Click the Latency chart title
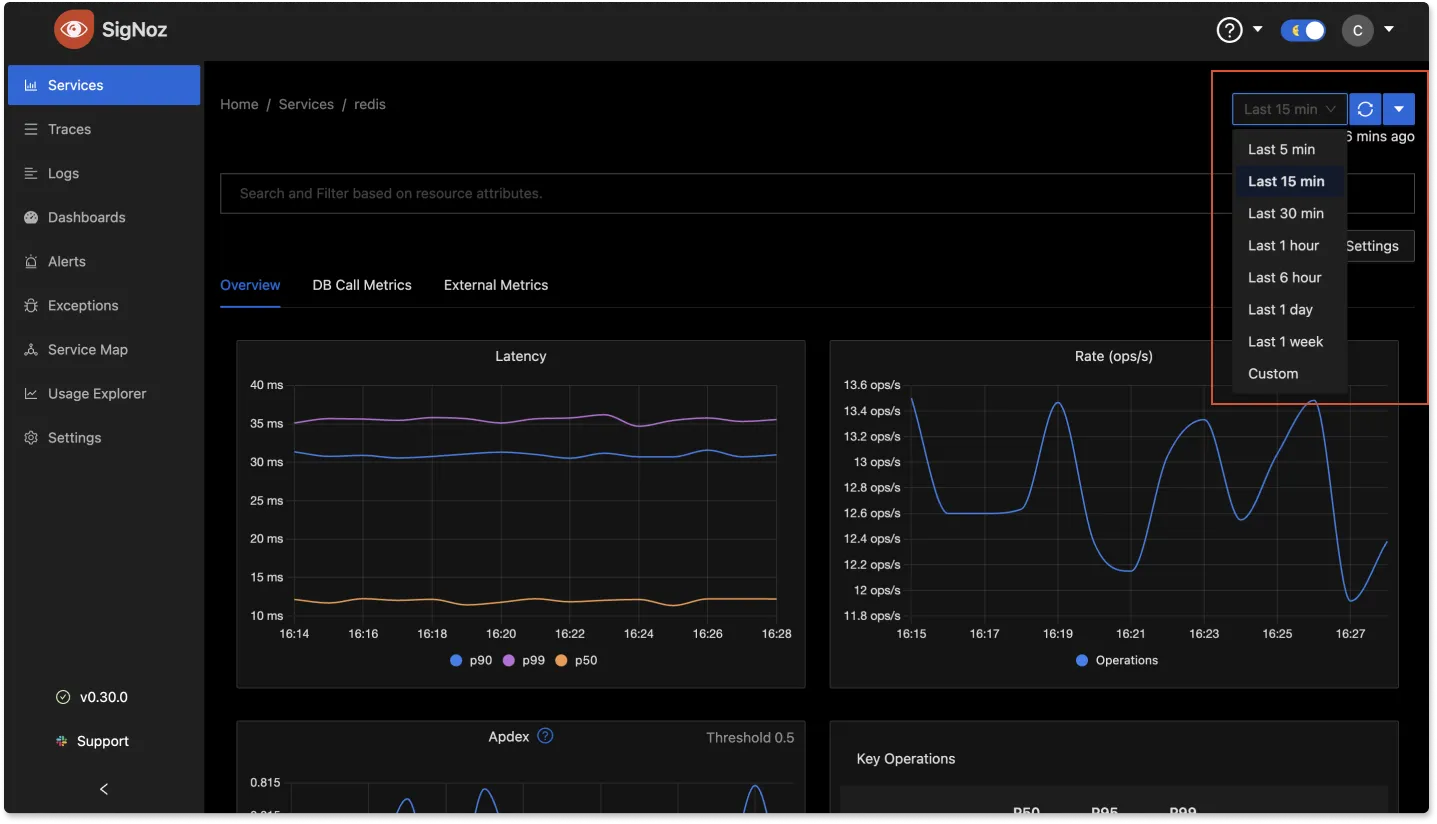 (521, 356)
